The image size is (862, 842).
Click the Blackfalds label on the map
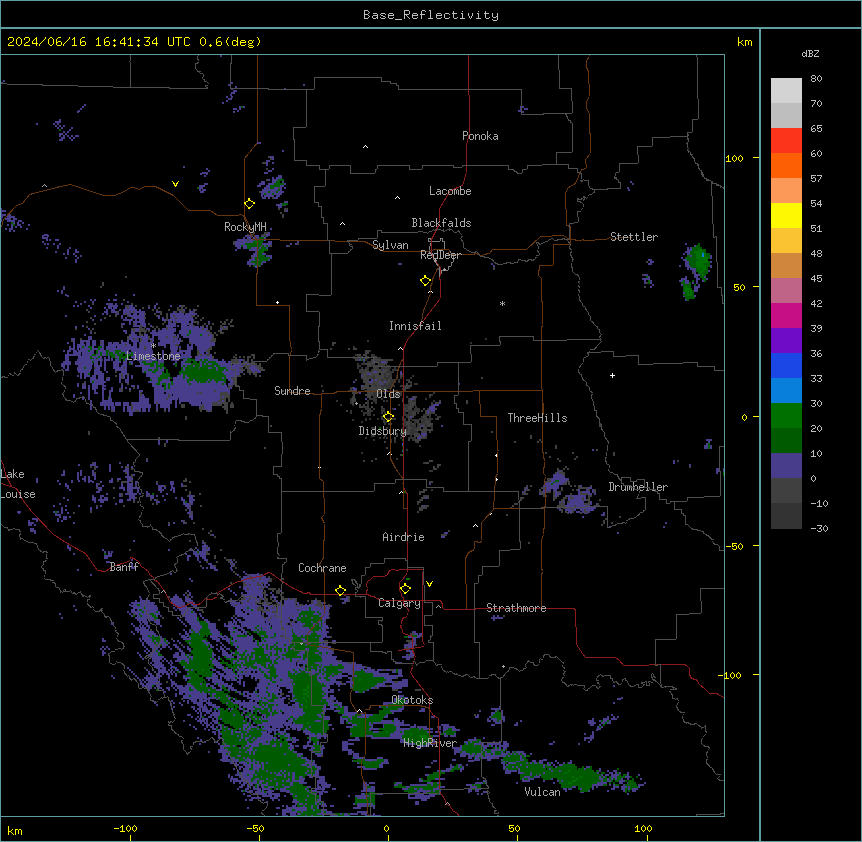[x=441, y=223]
